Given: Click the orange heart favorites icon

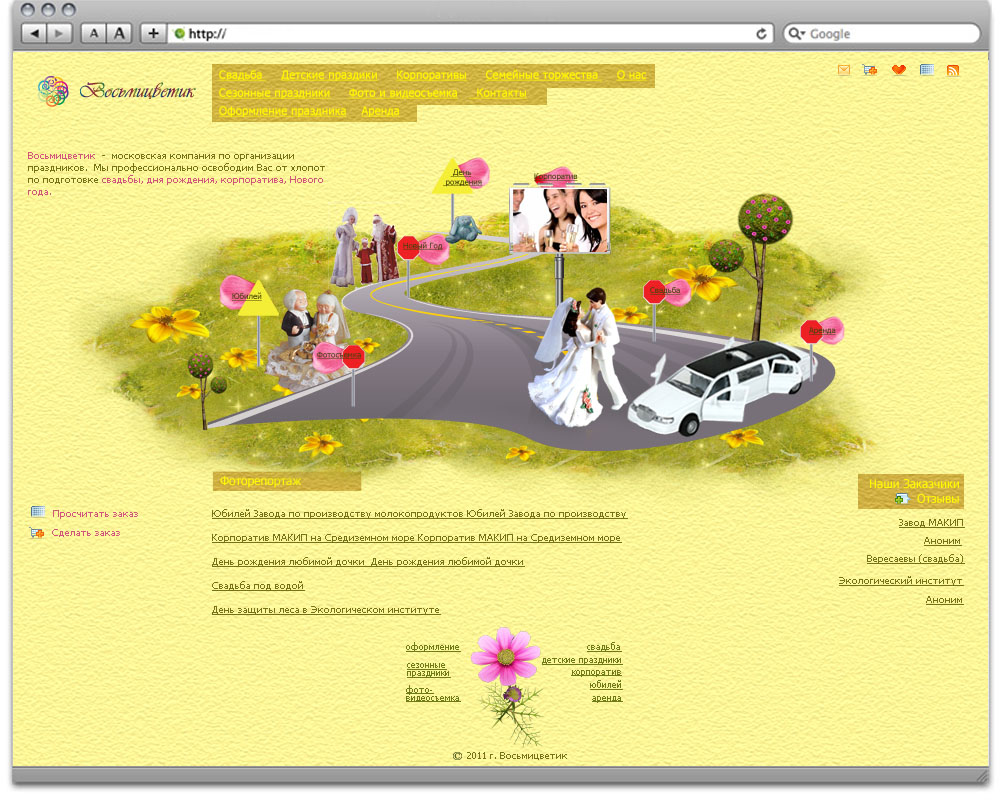Looking at the screenshot, I should (x=899, y=71).
